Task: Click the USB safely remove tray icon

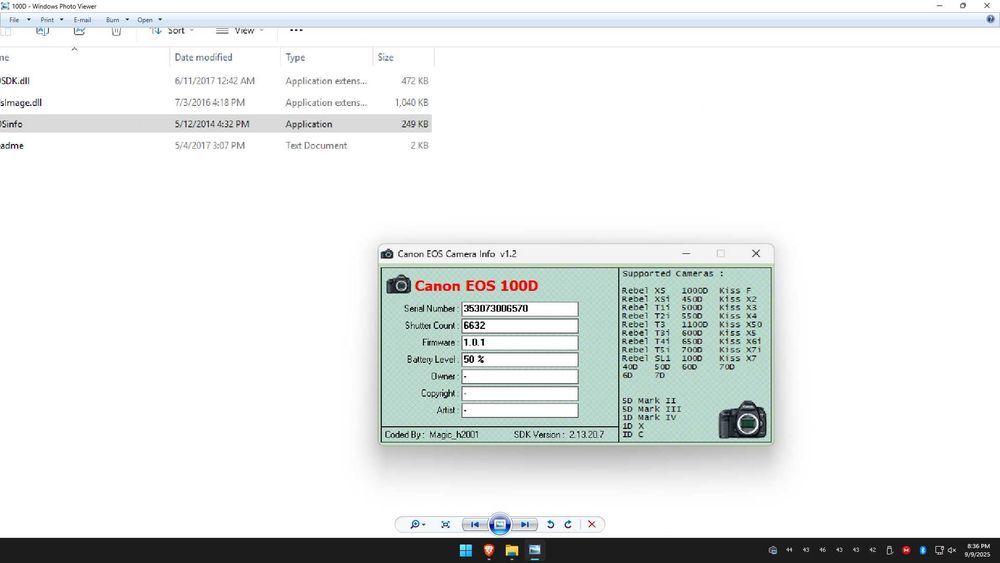Action: tap(889, 550)
